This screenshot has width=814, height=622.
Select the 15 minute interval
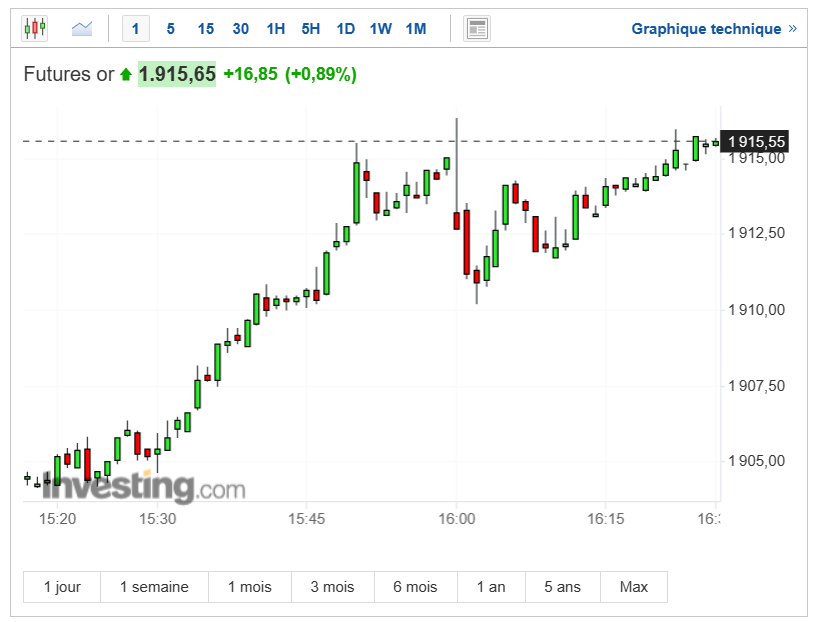pyautogui.click(x=206, y=29)
